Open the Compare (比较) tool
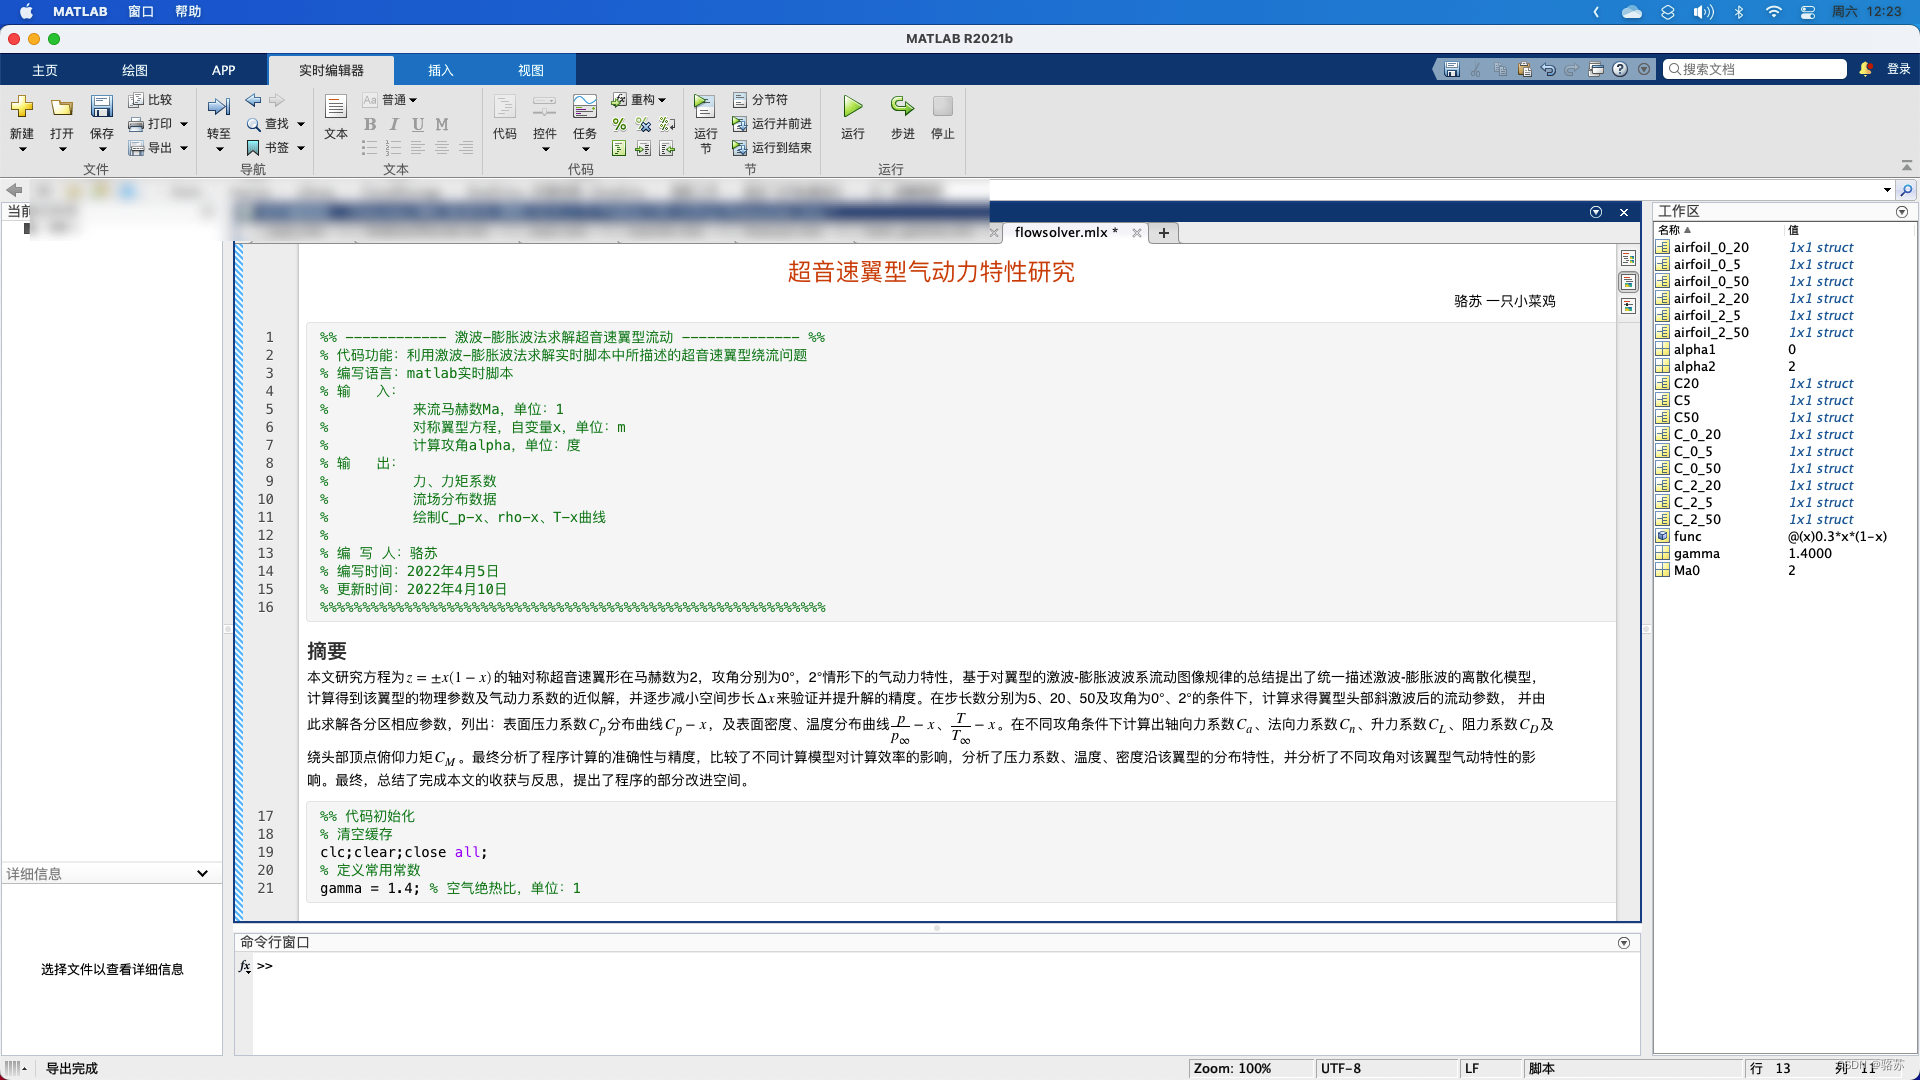 (150, 100)
